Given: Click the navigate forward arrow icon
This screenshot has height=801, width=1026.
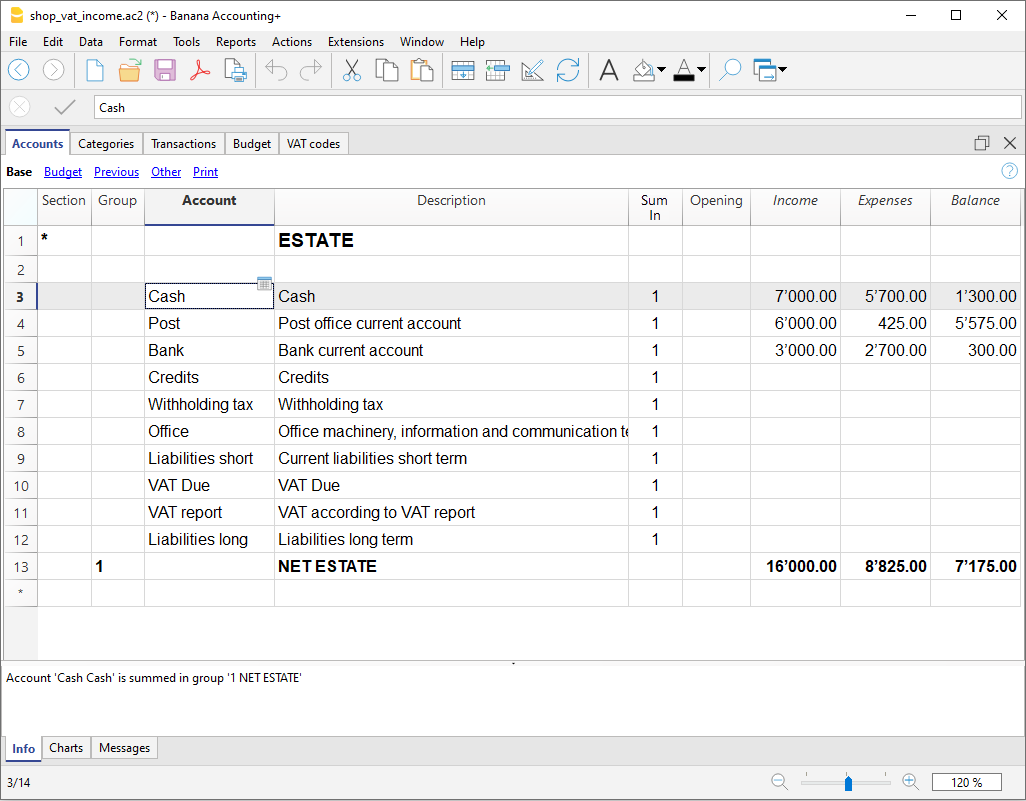Looking at the screenshot, I should 53,69.
